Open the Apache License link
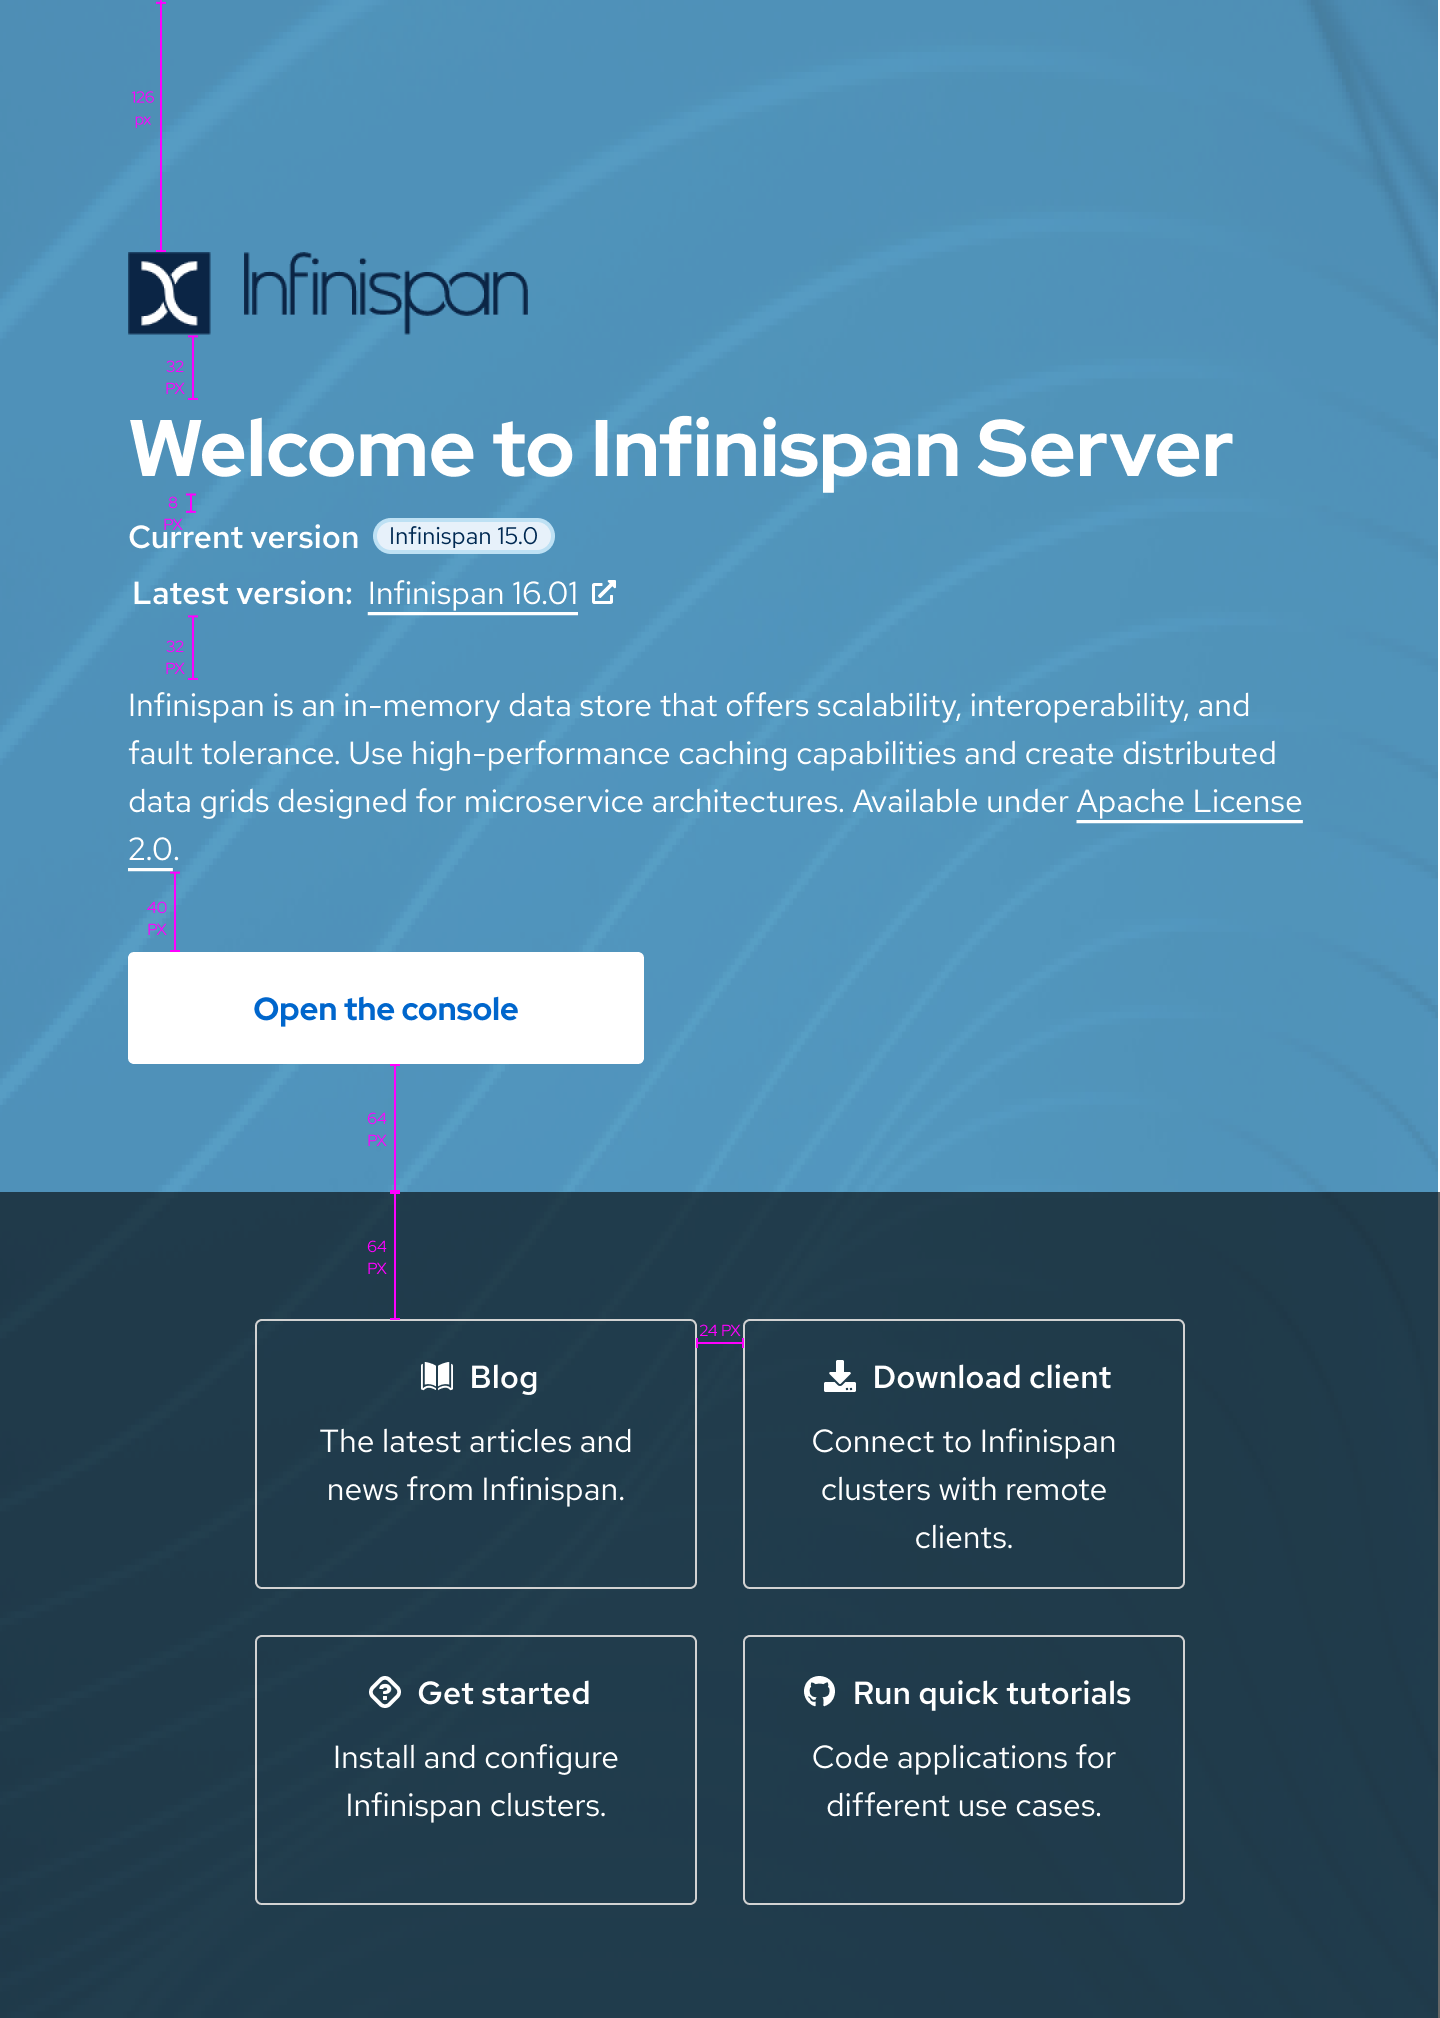The height and width of the screenshot is (2018, 1440). pyautogui.click(x=1188, y=802)
